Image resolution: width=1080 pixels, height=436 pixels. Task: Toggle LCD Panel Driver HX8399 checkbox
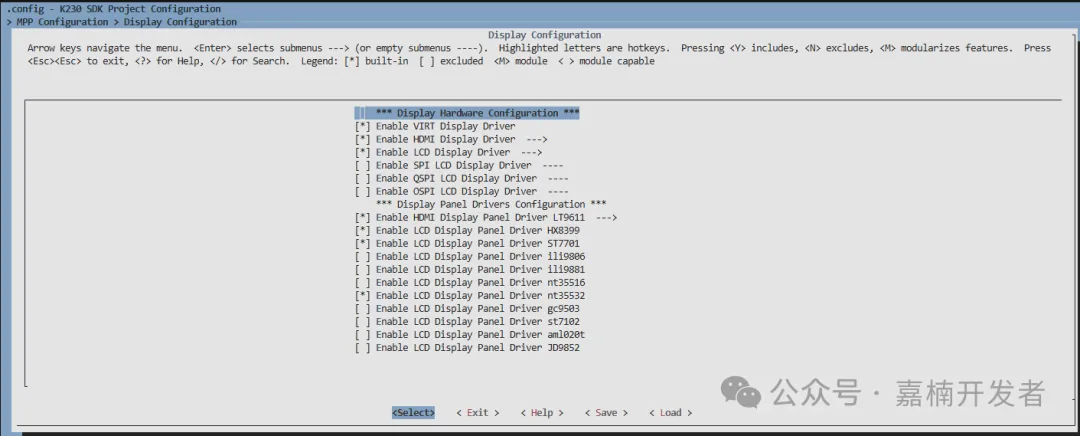[363, 231]
